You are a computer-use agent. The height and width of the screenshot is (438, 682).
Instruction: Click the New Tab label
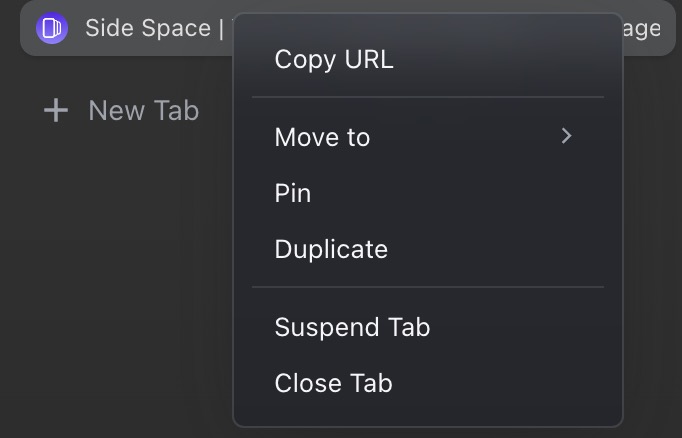[144, 110]
